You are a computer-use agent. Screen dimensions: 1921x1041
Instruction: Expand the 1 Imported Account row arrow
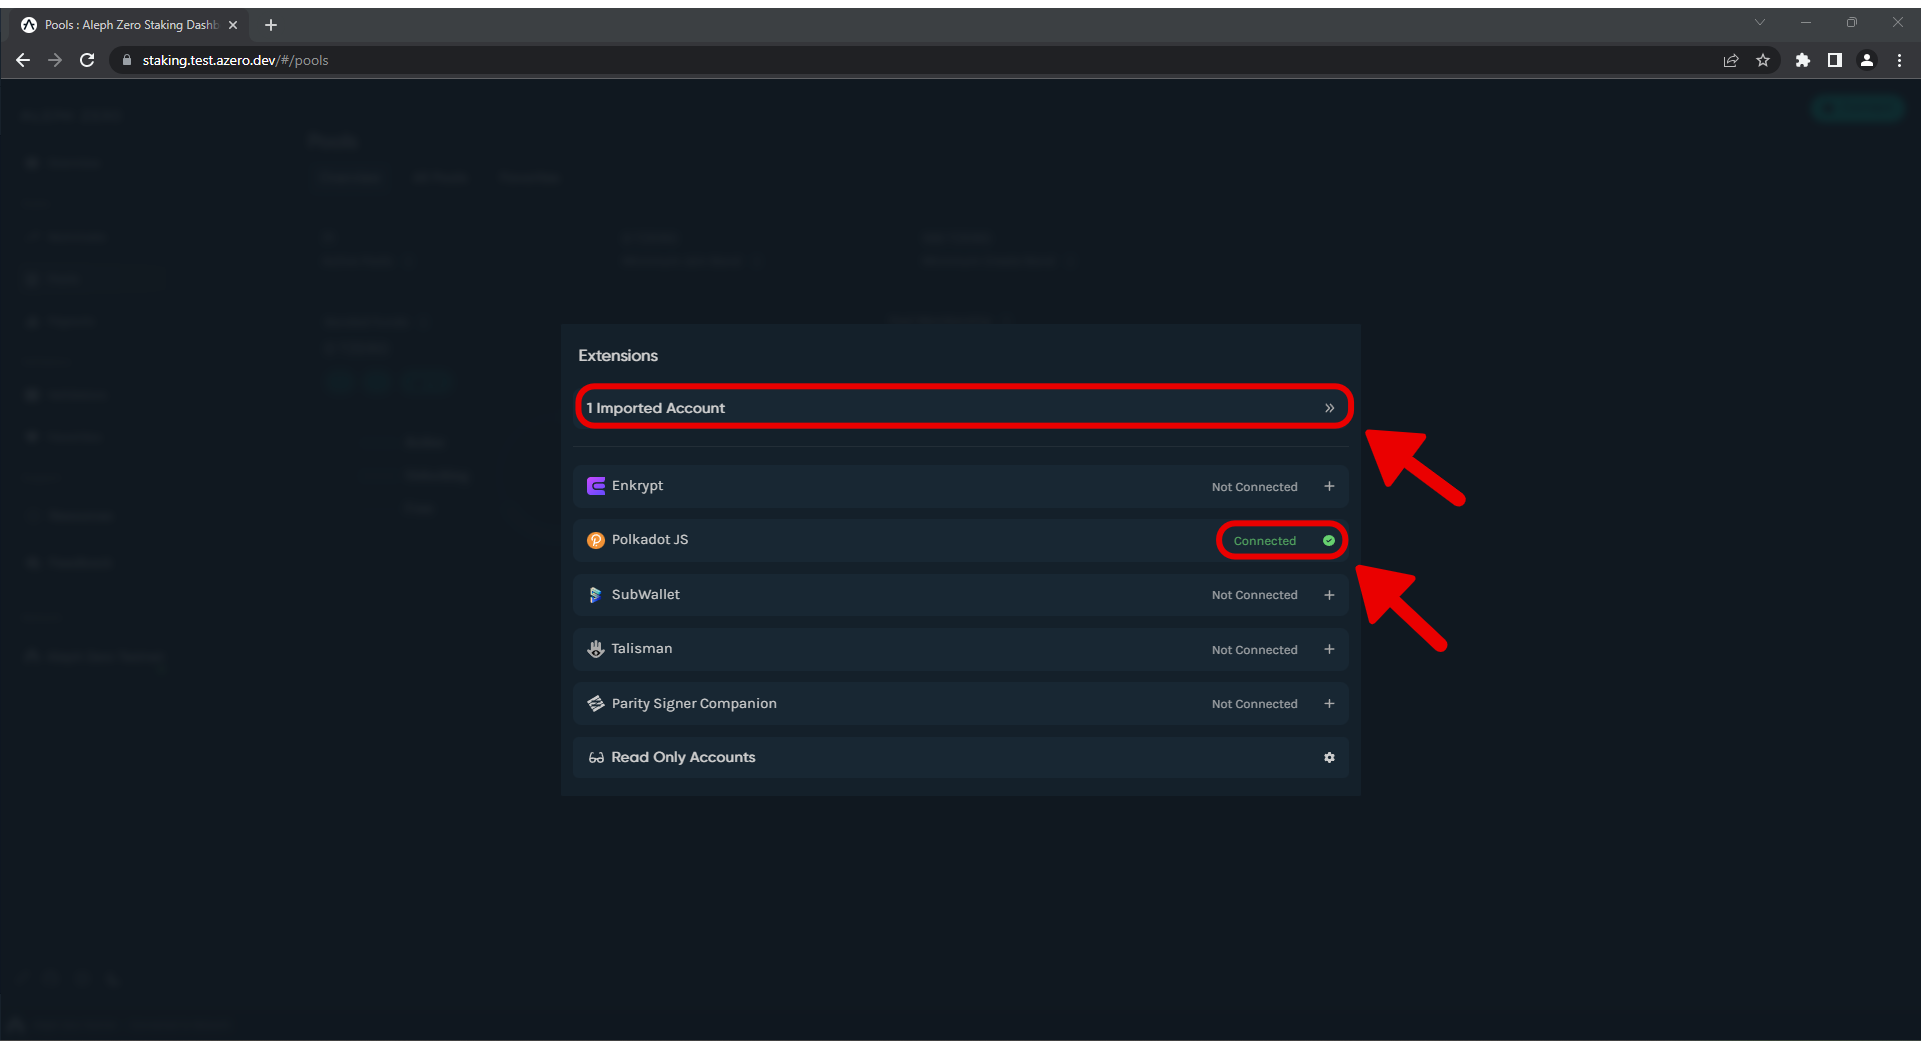click(x=1329, y=408)
